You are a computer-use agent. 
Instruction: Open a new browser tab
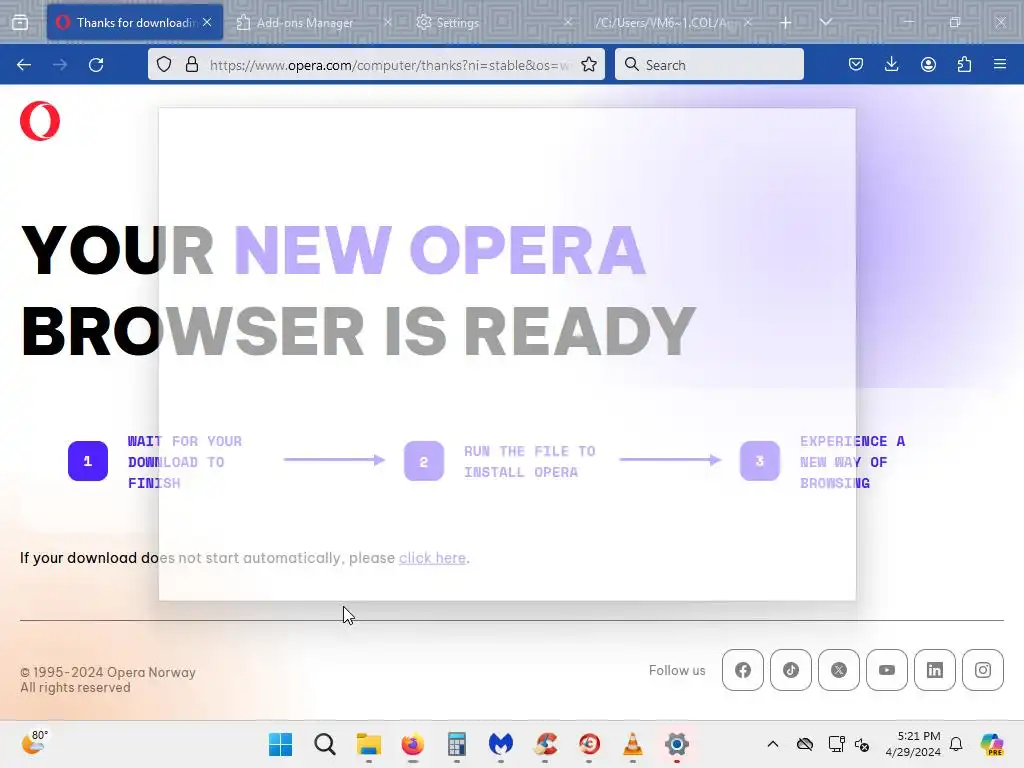pyautogui.click(x=786, y=23)
